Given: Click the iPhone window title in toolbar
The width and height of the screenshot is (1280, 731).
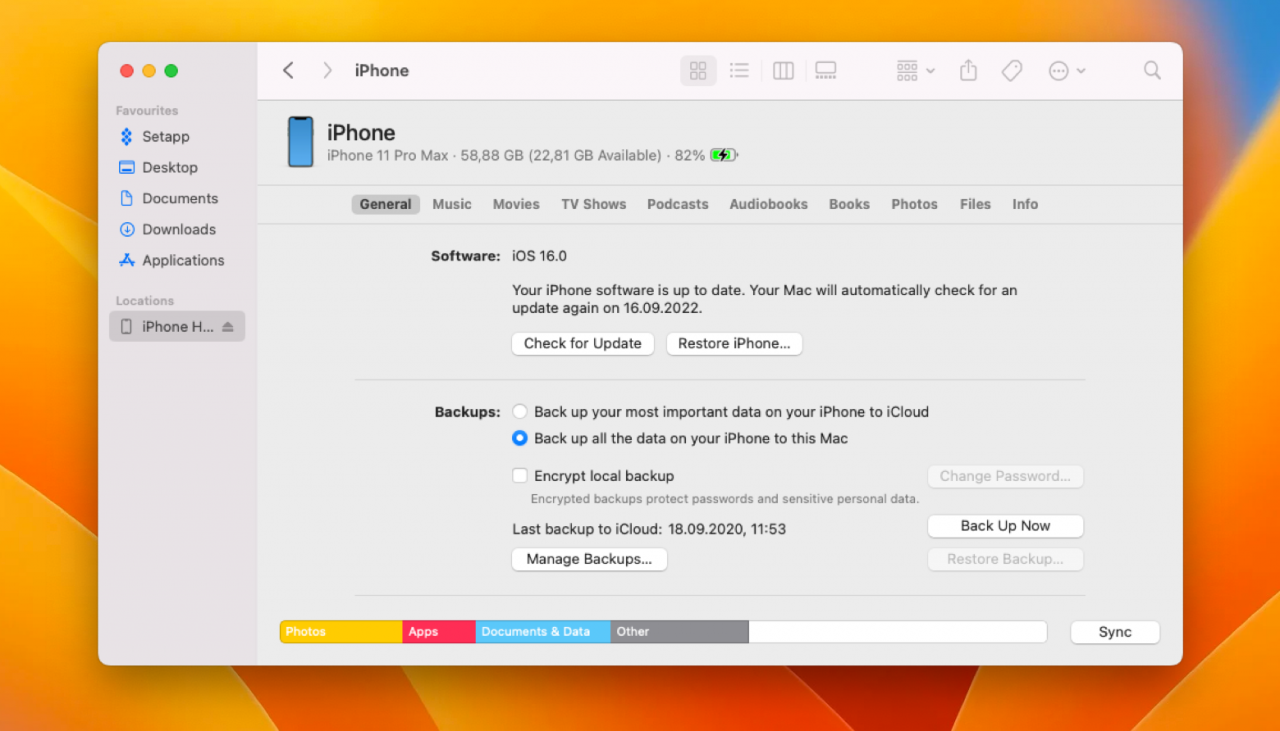Looking at the screenshot, I should point(382,70).
